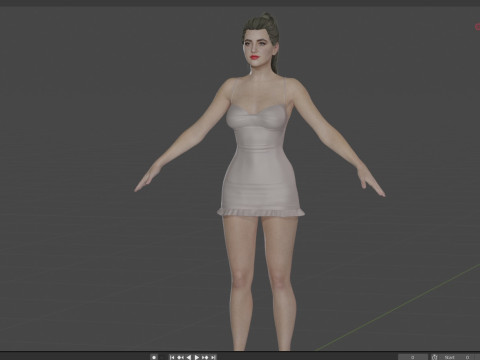
Task: Jump to the timeline end frame
Action: click(213, 357)
